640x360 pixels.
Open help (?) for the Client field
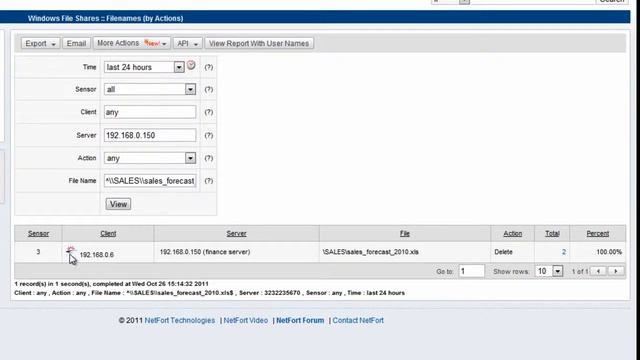(x=209, y=112)
